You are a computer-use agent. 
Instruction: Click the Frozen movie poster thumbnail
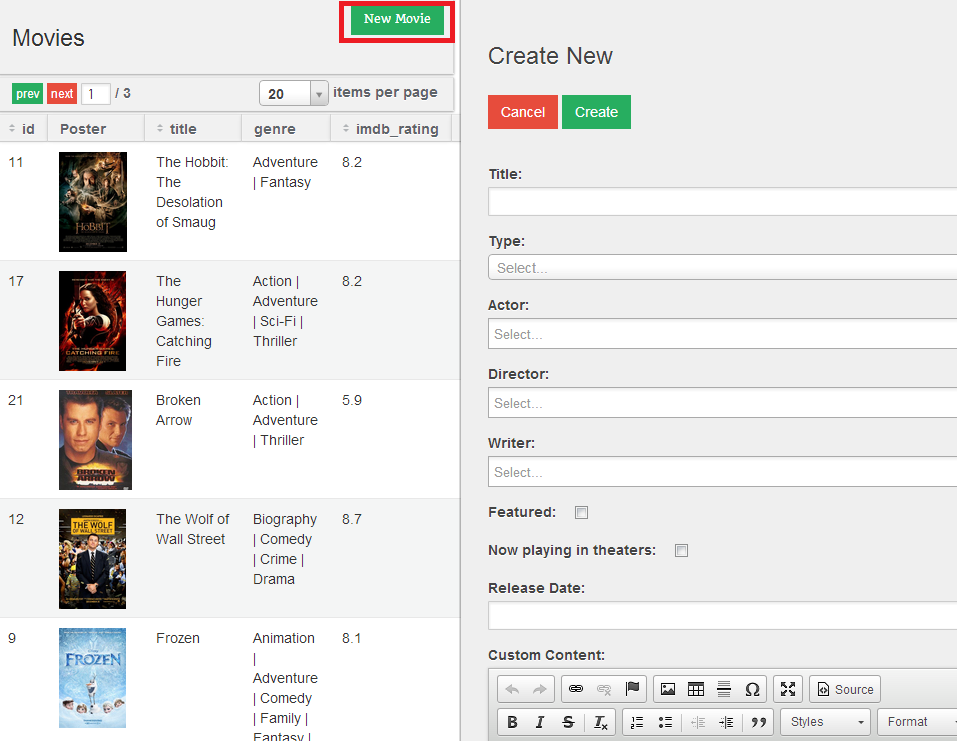(x=92, y=677)
